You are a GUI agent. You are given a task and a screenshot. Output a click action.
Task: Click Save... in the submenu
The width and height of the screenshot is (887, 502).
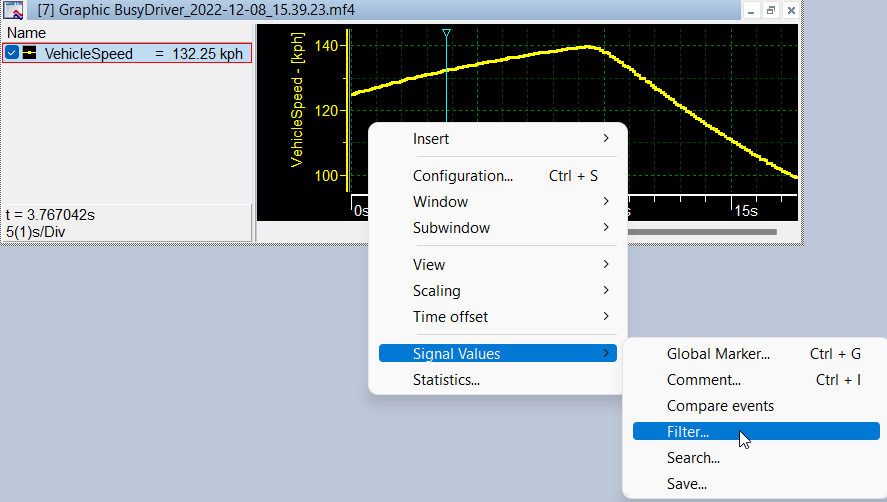pos(756,484)
